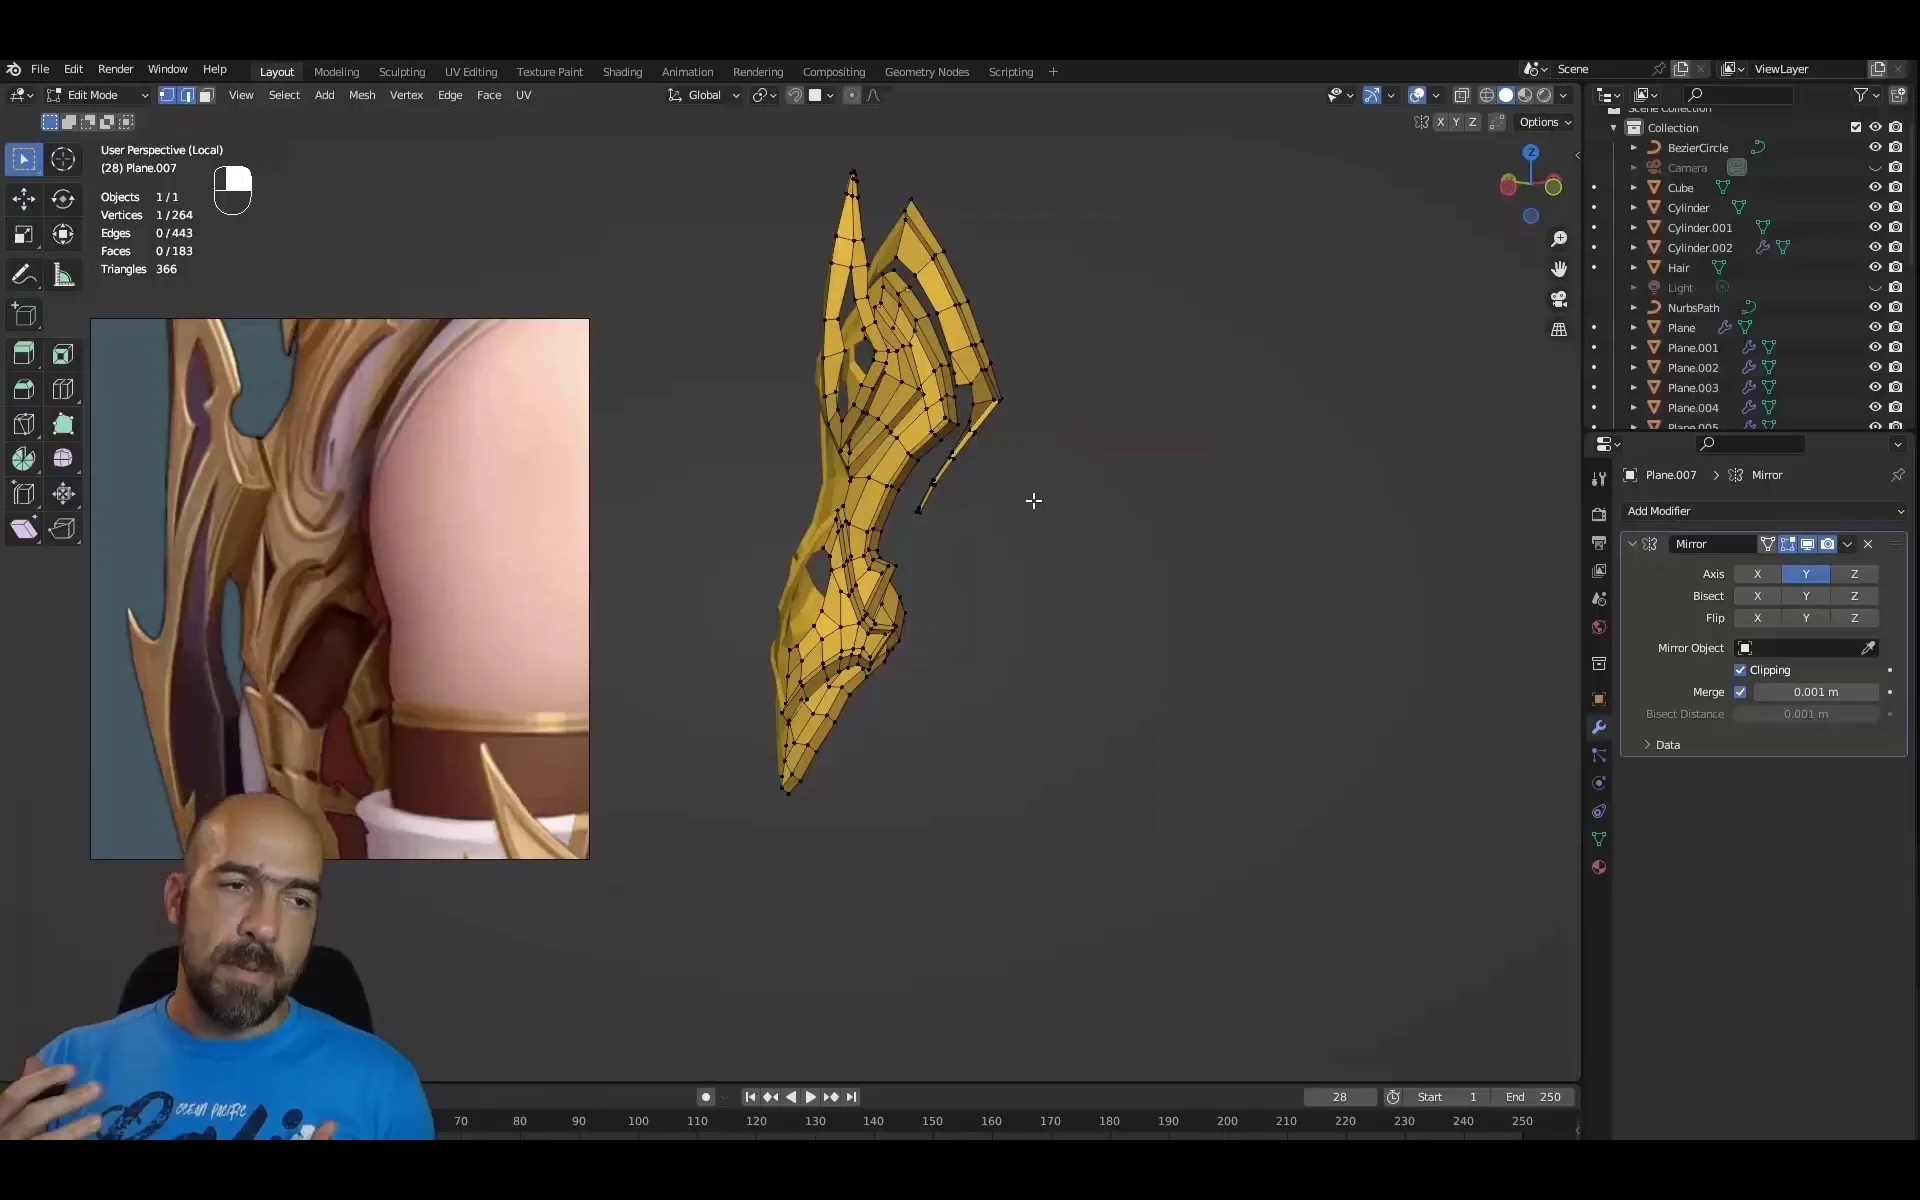Select the Inset Faces tool
The height and width of the screenshot is (1200, 1920).
coord(63,352)
